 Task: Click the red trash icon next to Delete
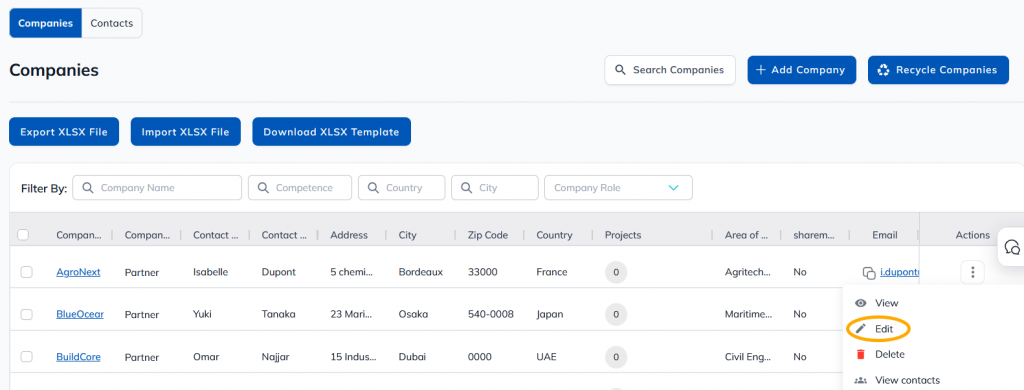[x=861, y=354]
